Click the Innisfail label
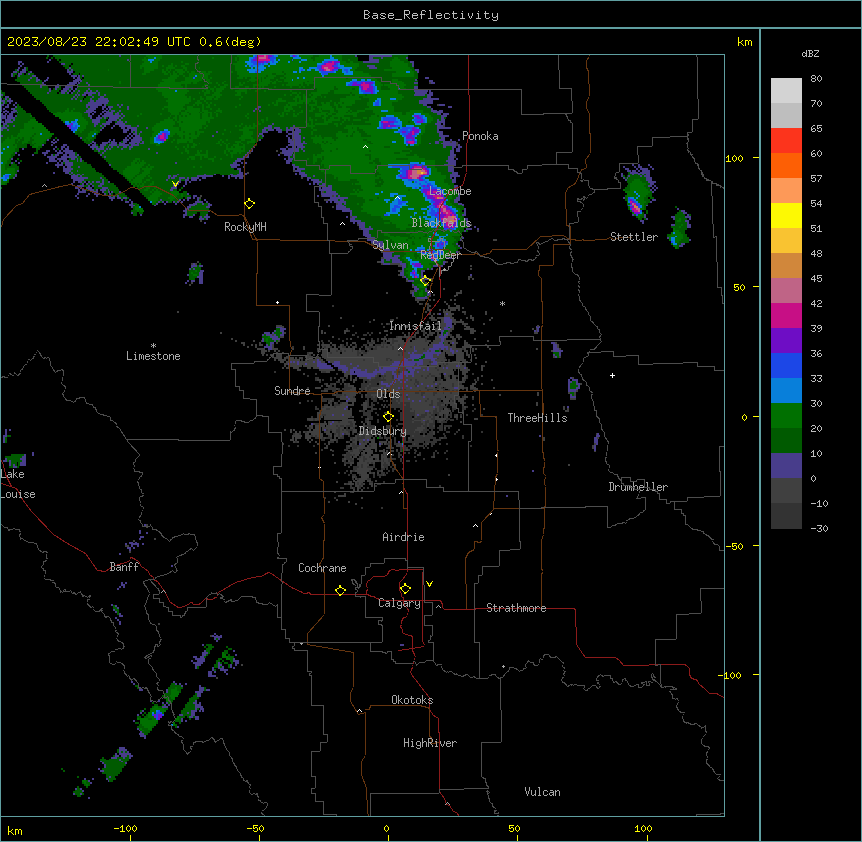Viewport: 862px width, 842px height. pos(415,326)
